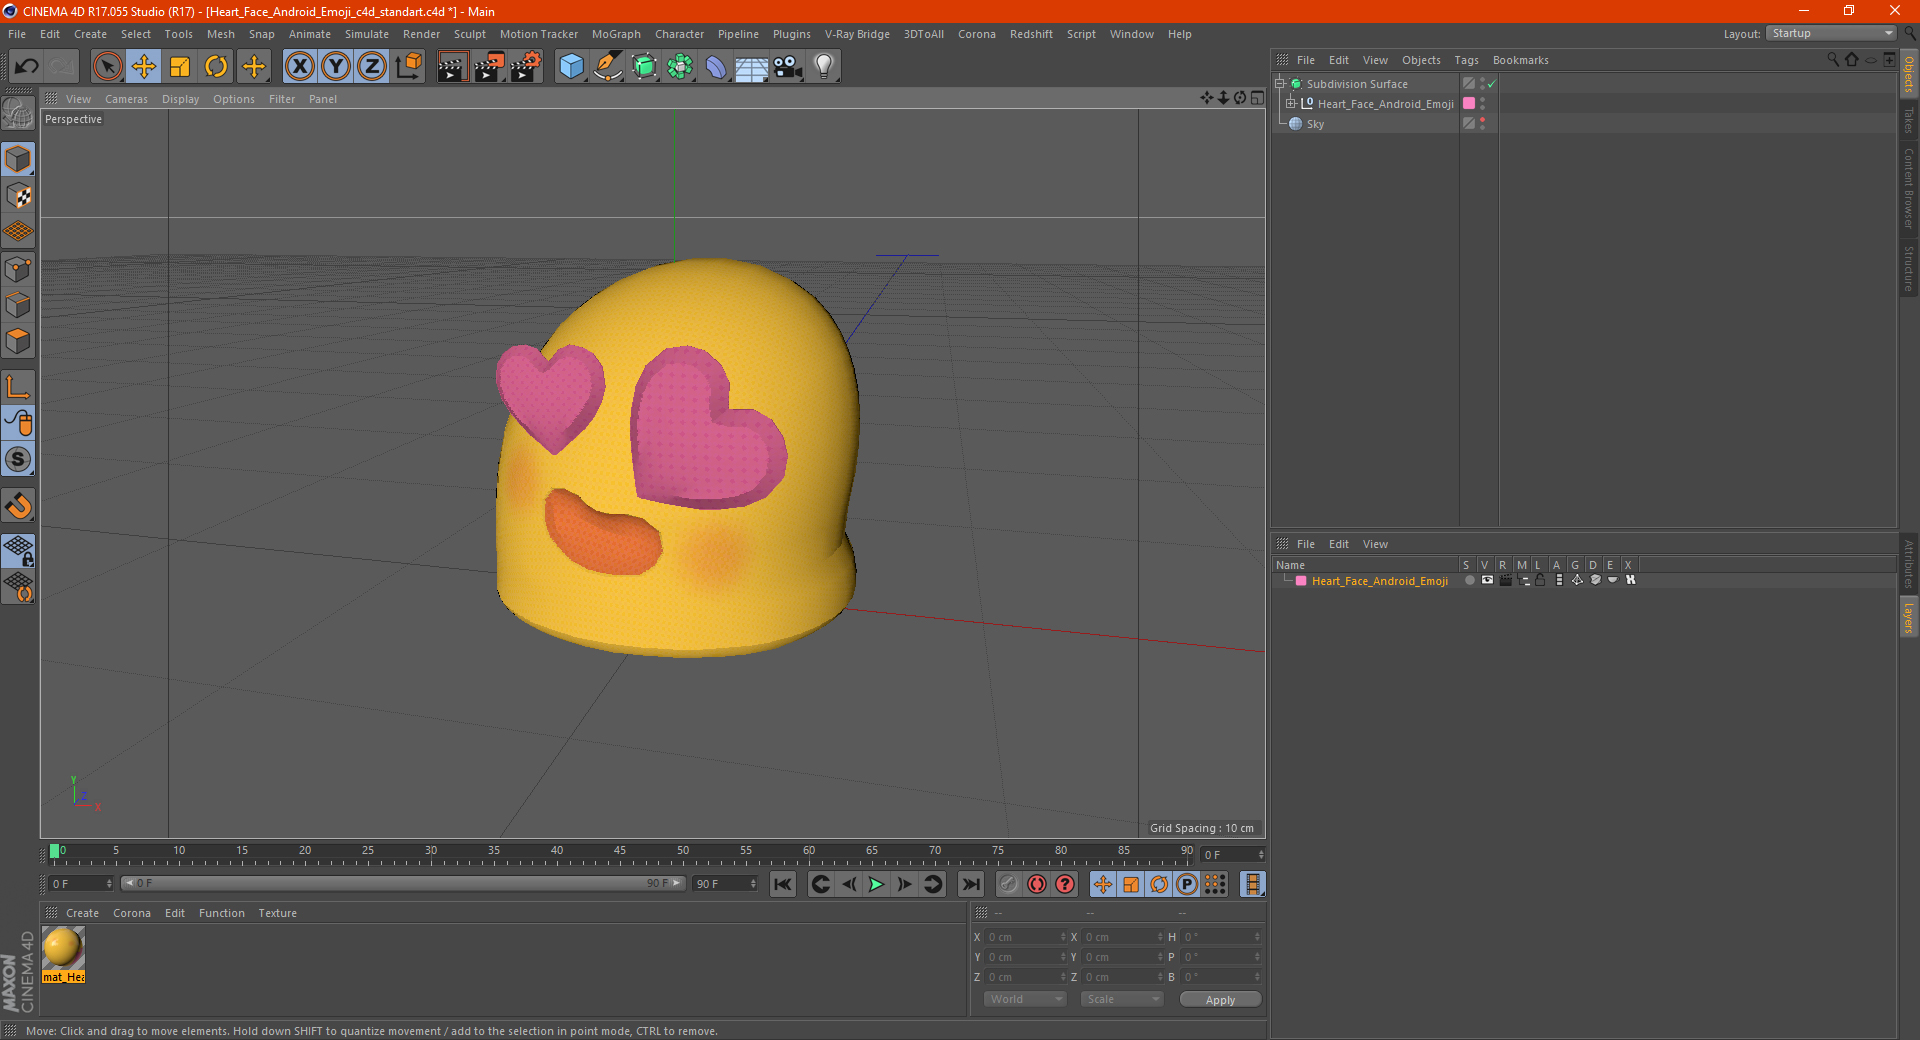
Task: Toggle X axis lock
Action: 299,67
